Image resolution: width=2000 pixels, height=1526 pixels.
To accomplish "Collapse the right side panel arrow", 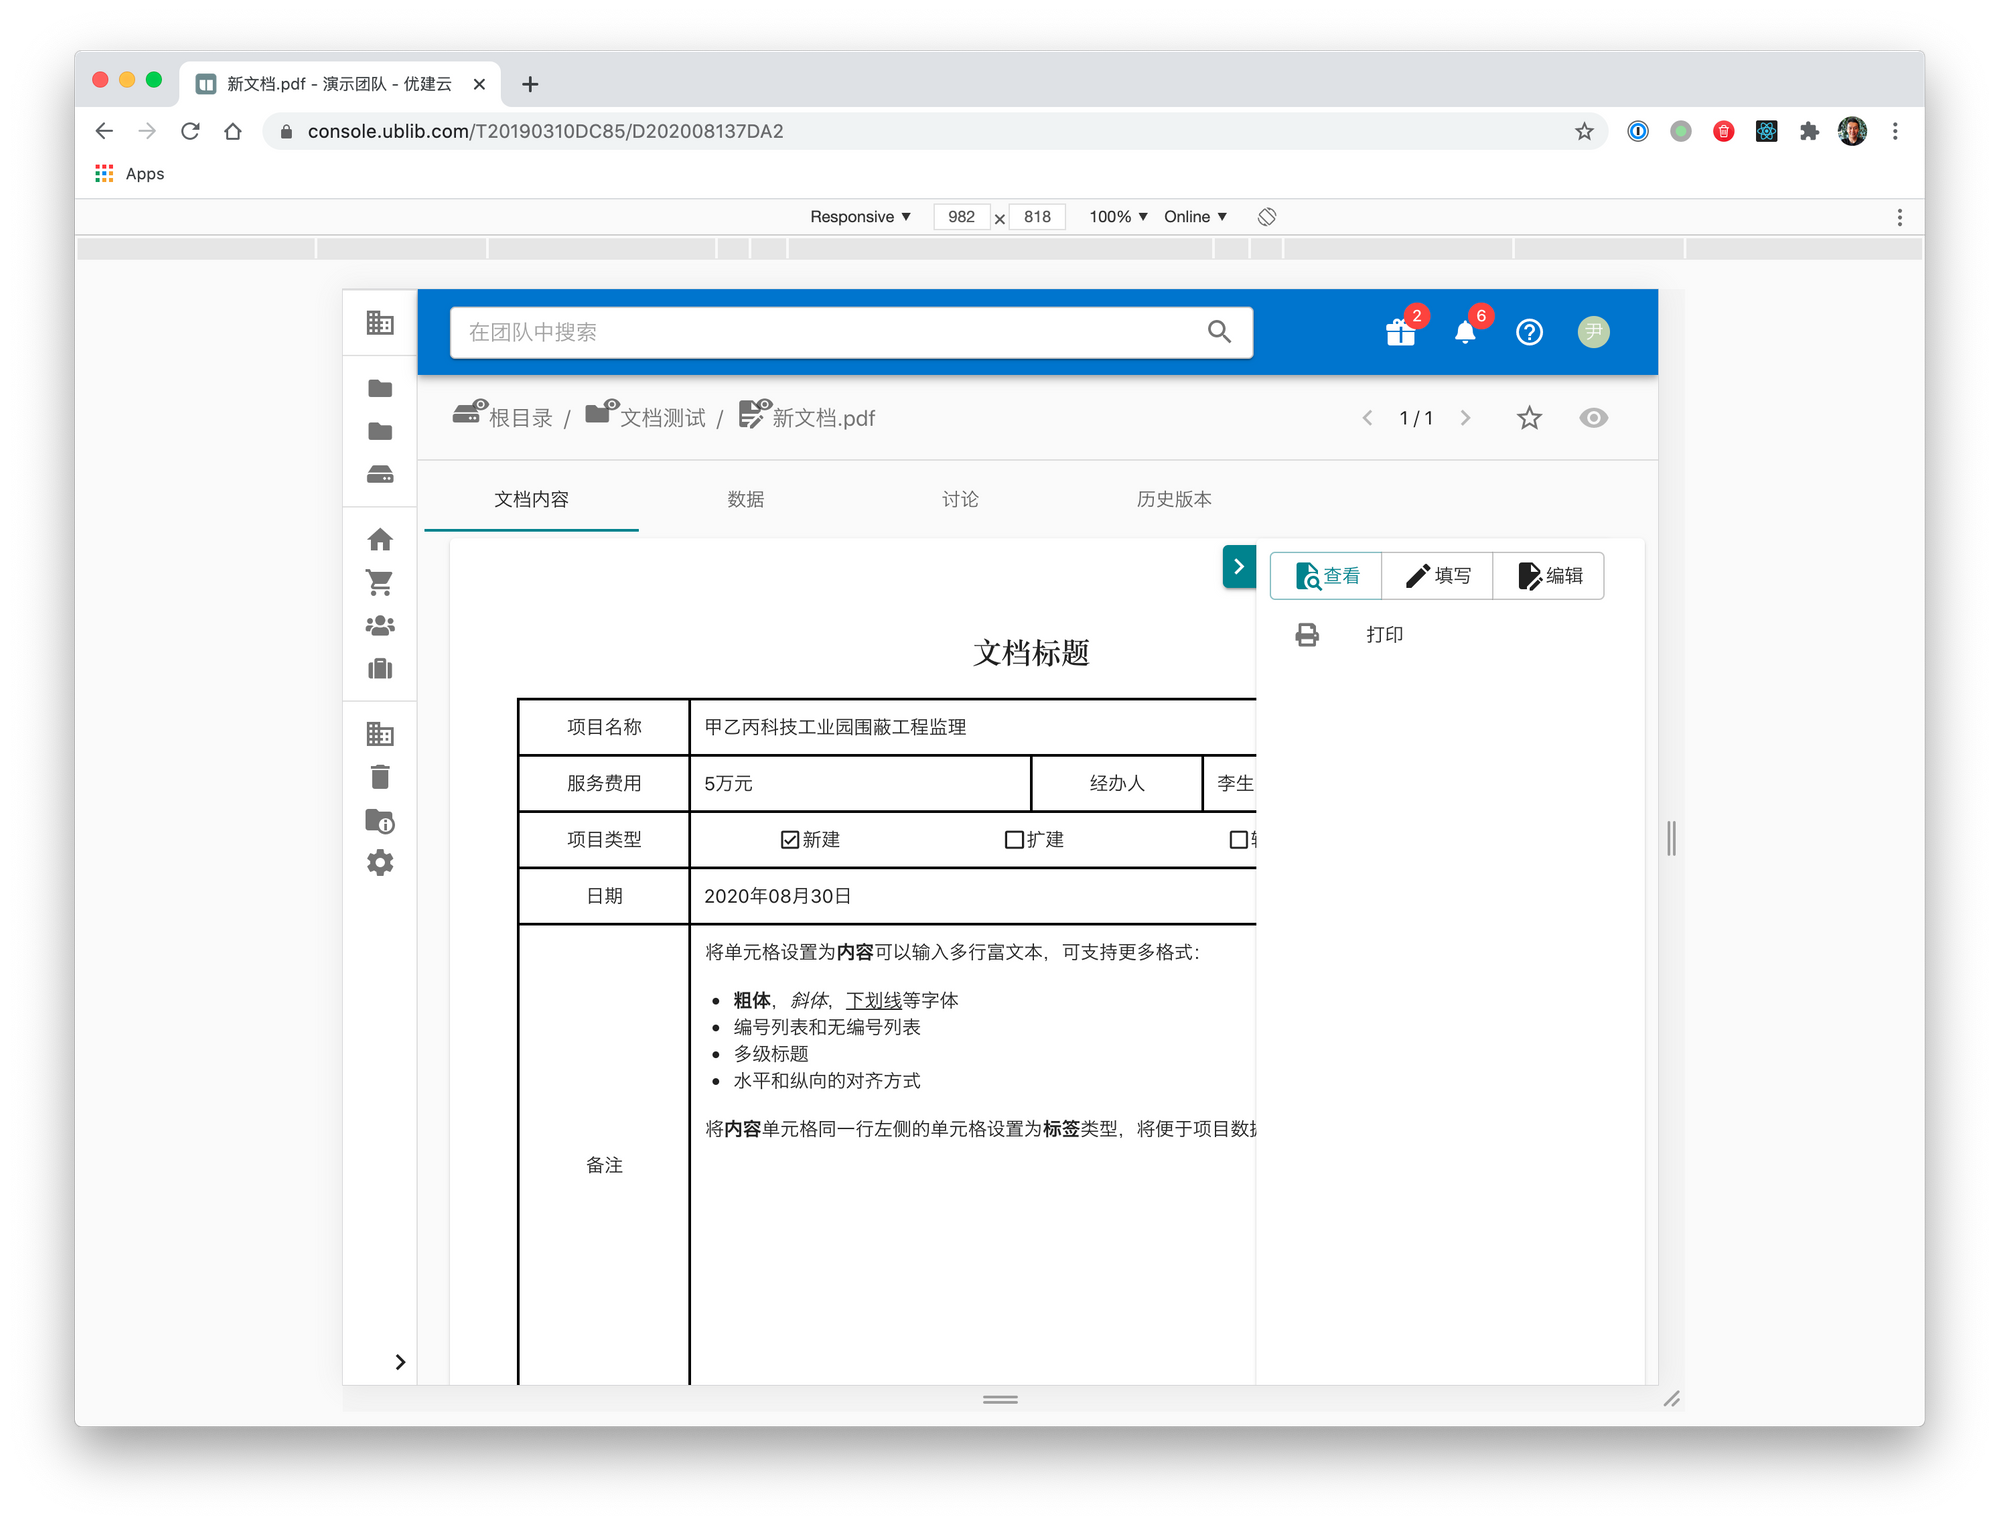I will [1238, 567].
